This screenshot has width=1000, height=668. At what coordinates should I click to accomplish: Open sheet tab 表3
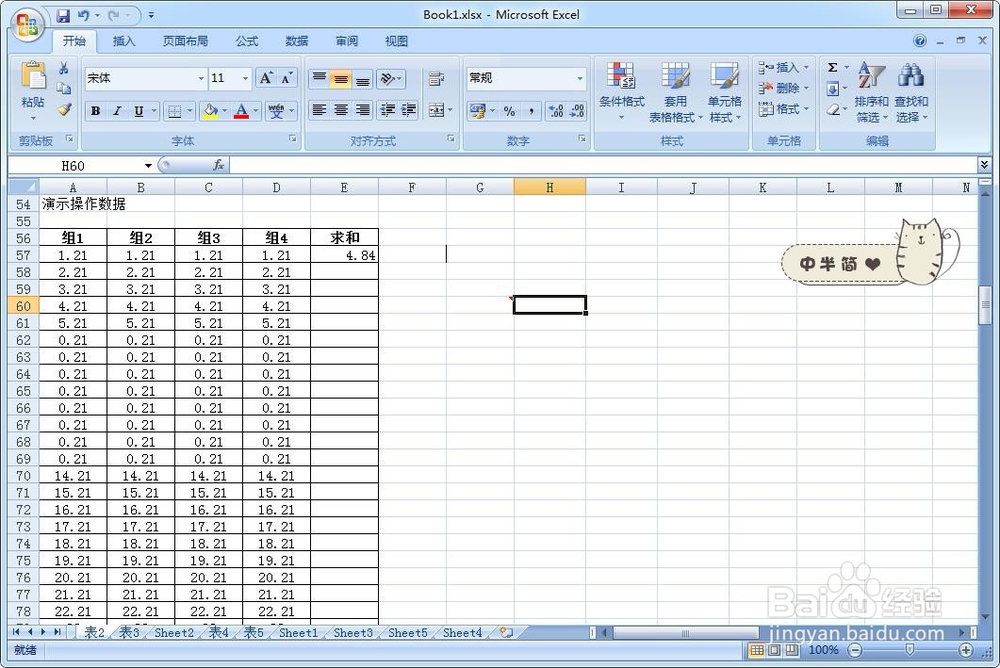point(129,632)
